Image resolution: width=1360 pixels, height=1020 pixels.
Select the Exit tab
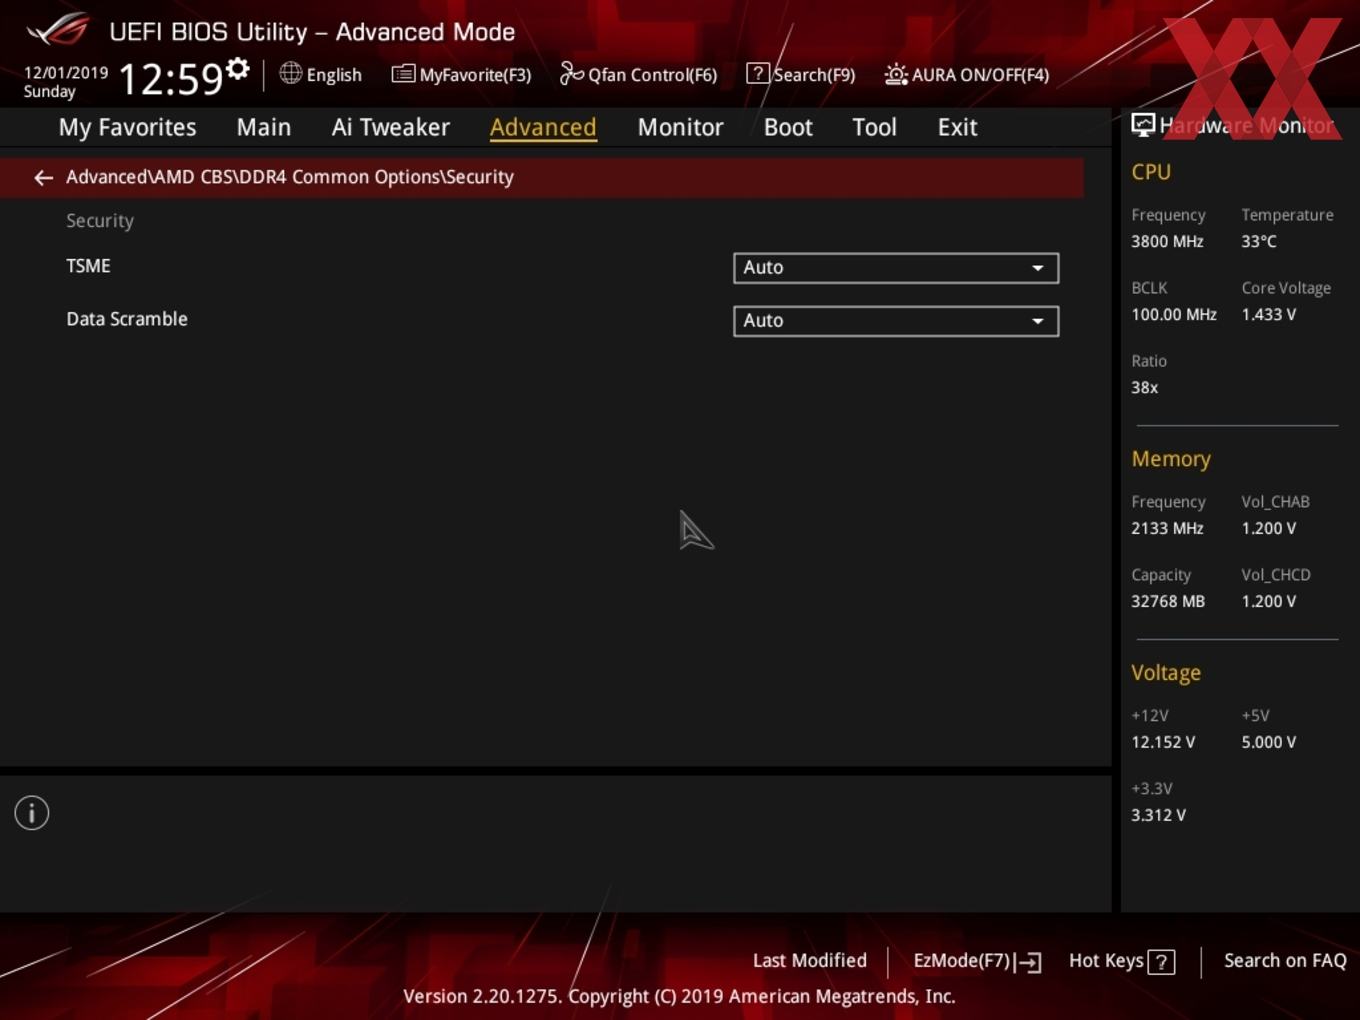pyautogui.click(x=957, y=127)
